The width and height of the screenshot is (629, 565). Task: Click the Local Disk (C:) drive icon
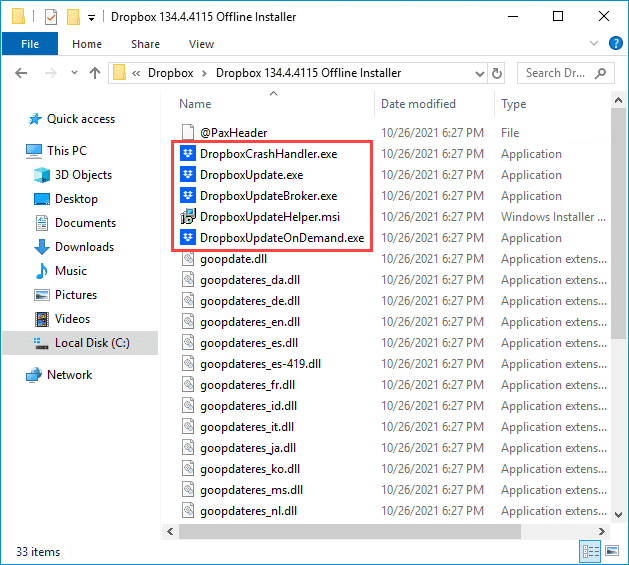click(41, 343)
